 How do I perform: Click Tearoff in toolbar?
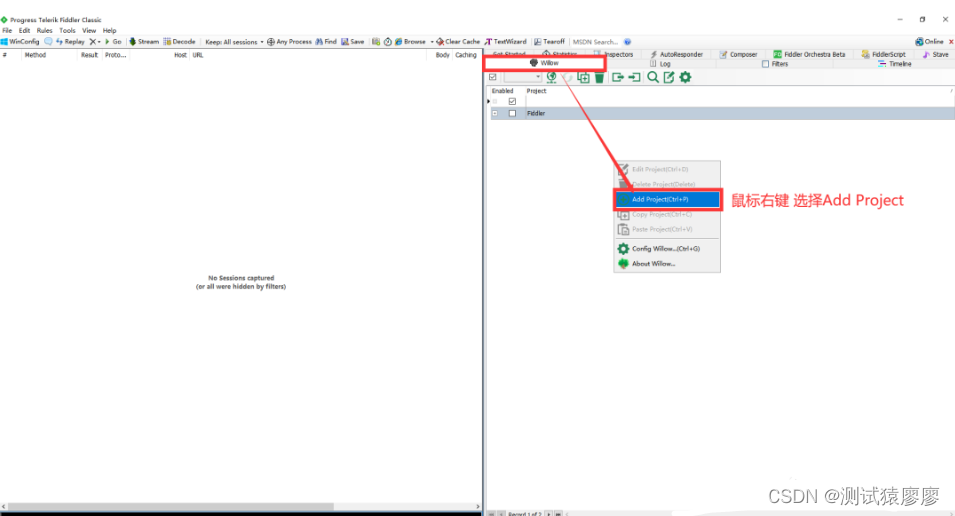pos(549,41)
